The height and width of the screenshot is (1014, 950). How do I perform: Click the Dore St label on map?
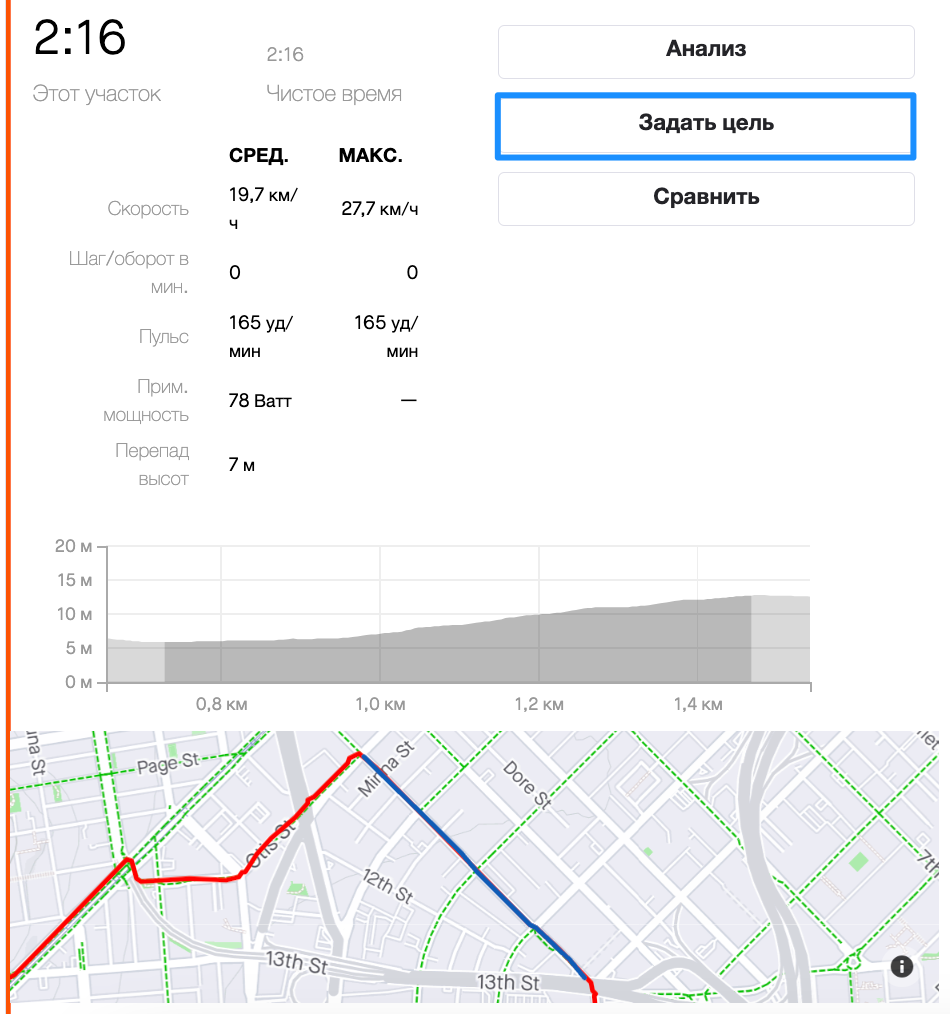(x=527, y=785)
